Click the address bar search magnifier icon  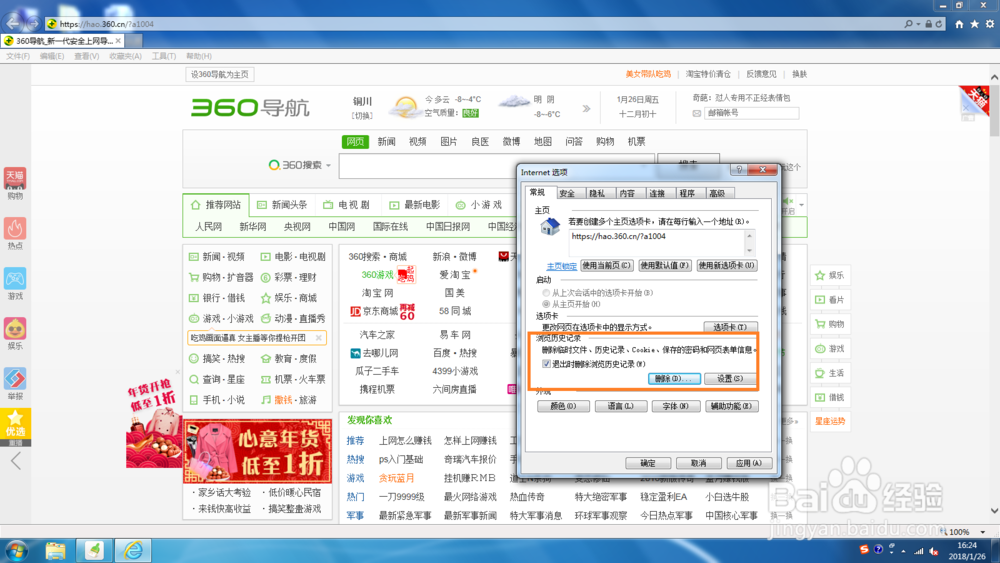coord(908,24)
